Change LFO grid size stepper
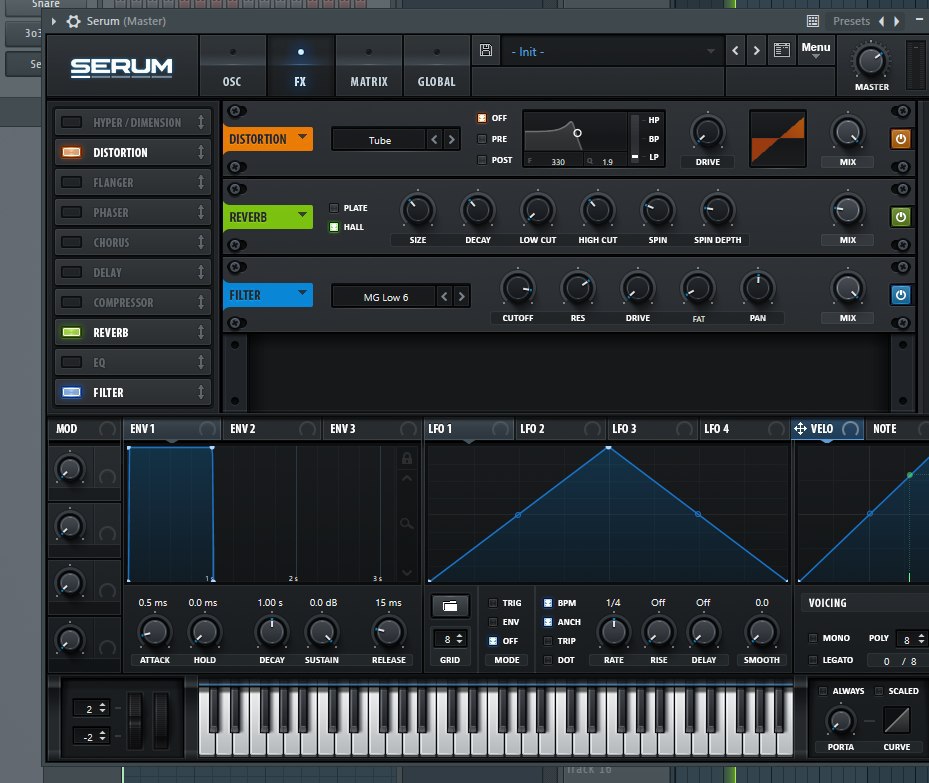 [x=460, y=639]
